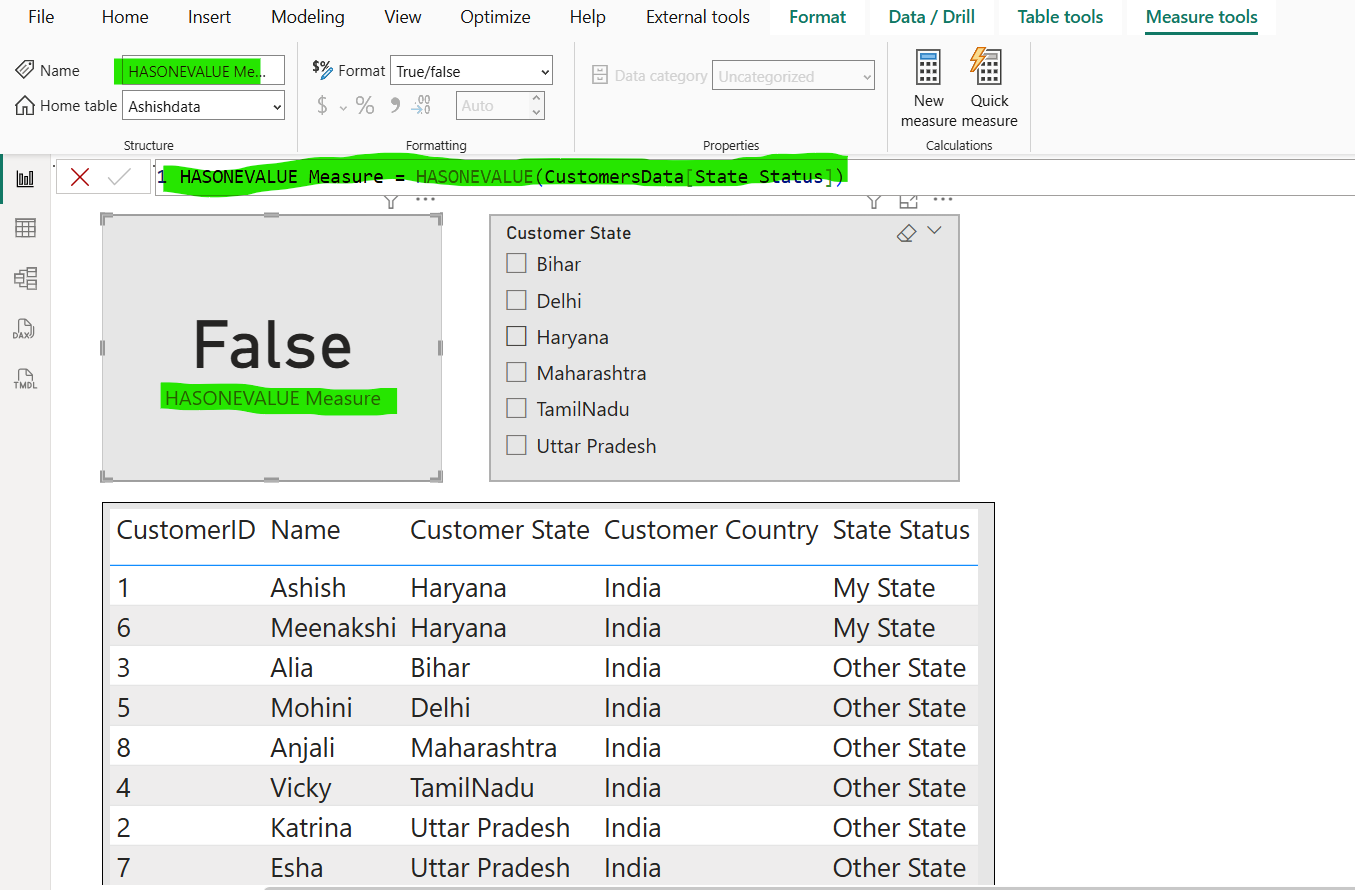Open Model view in left sidebar

click(25, 278)
